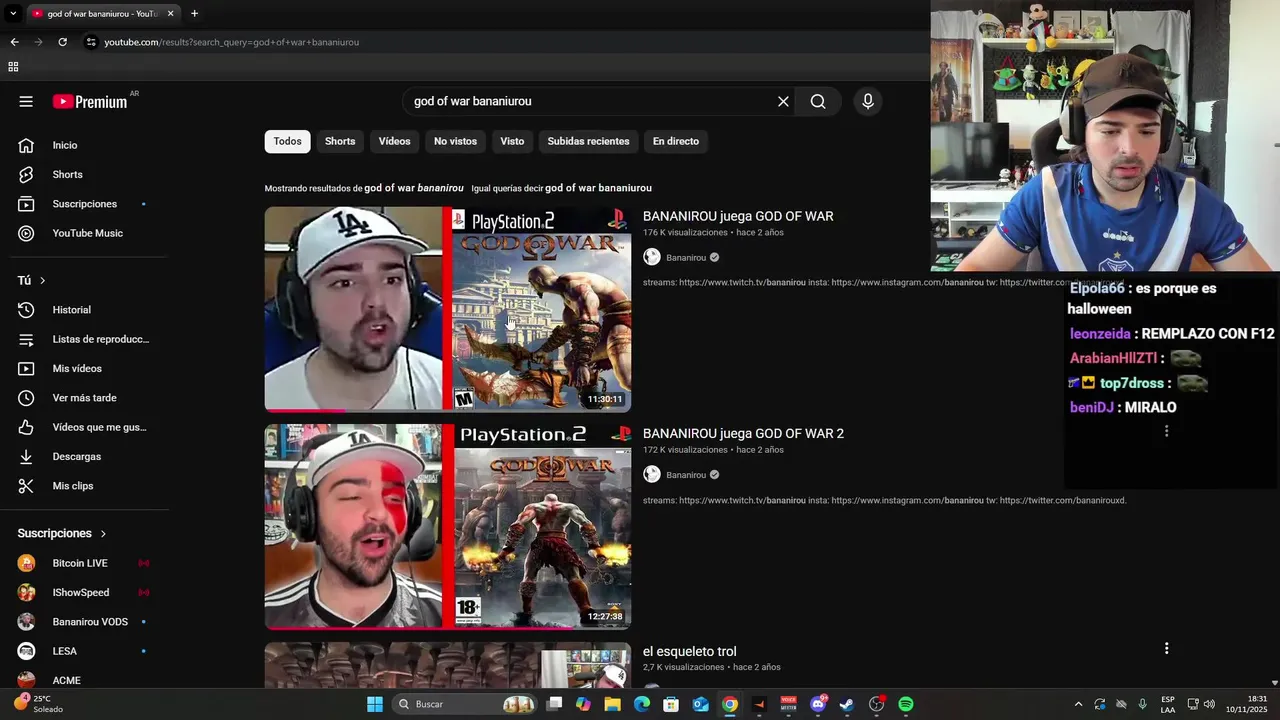Viewport: 1280px width, 720px height.
Task: Open Suscripciones in the sidebar
Action: (85, 204)
